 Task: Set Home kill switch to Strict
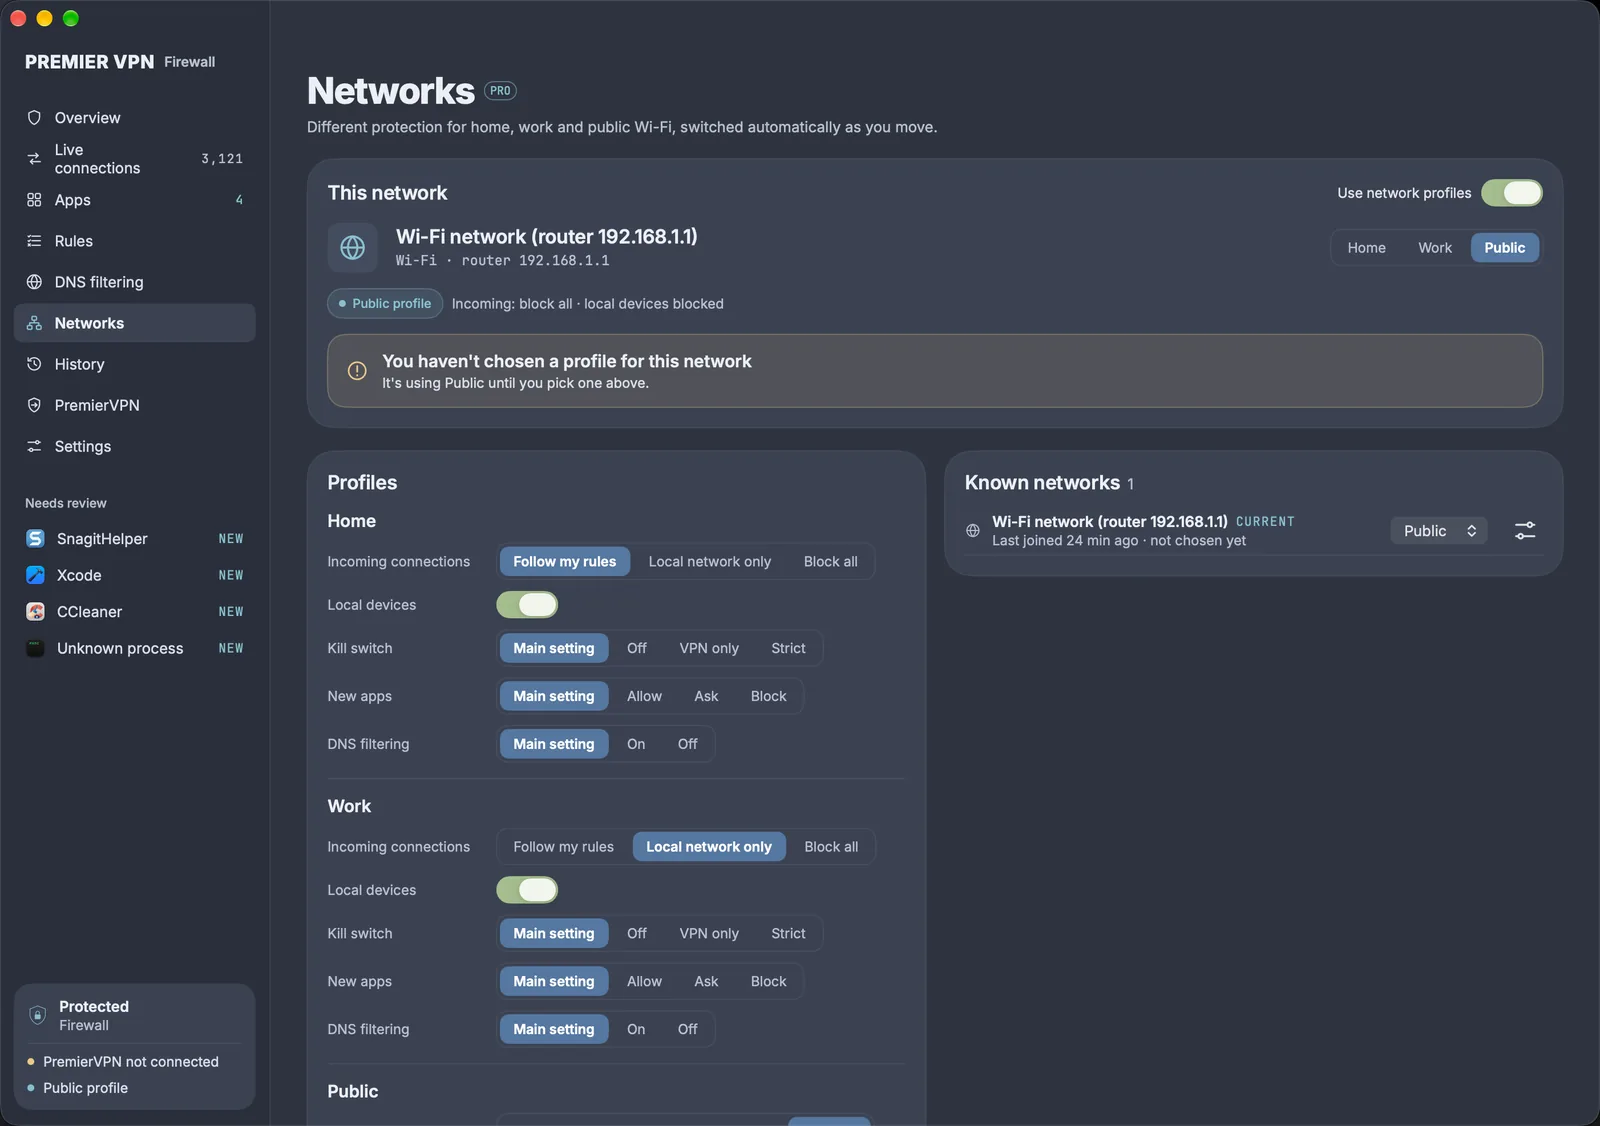788,648
